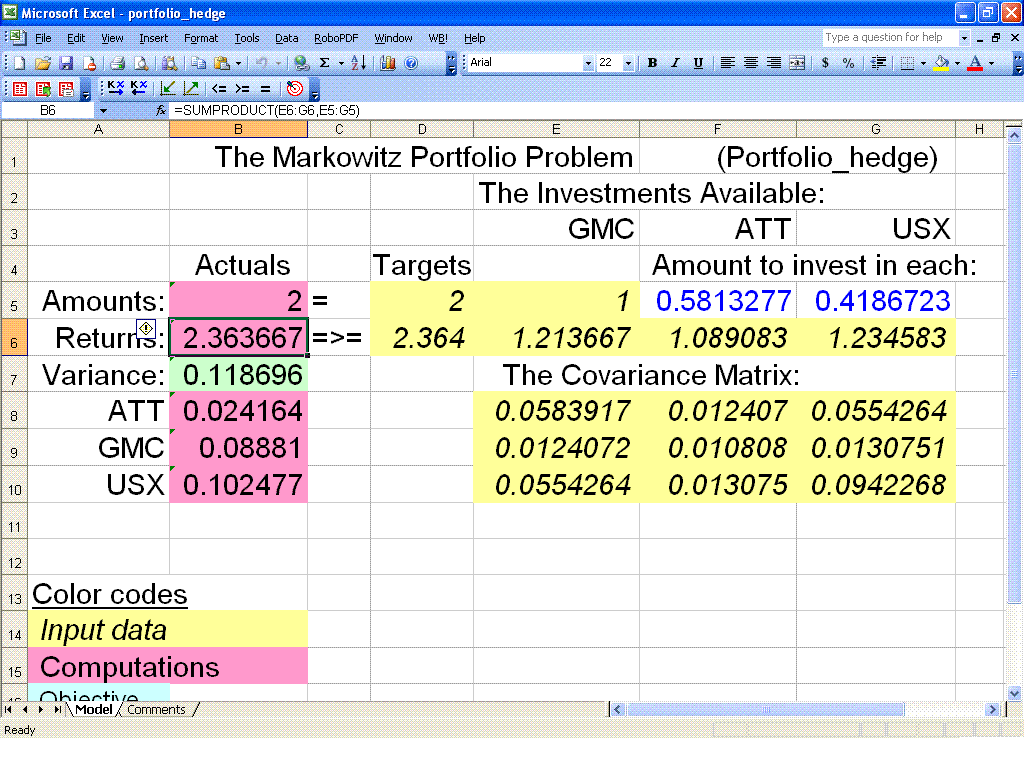Open the Borders style dropdown arrow

pyautogui.click(x=923, y=63)
